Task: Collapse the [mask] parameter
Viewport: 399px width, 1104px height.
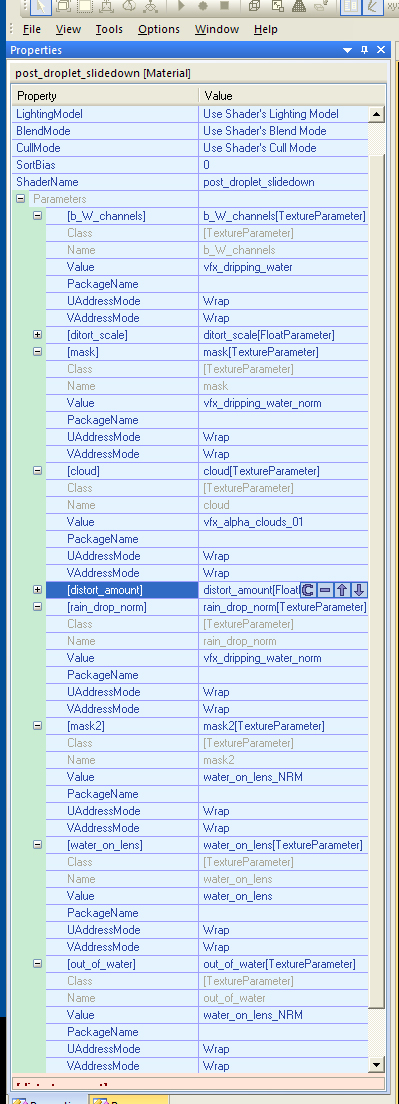Action: pos(37,352)
